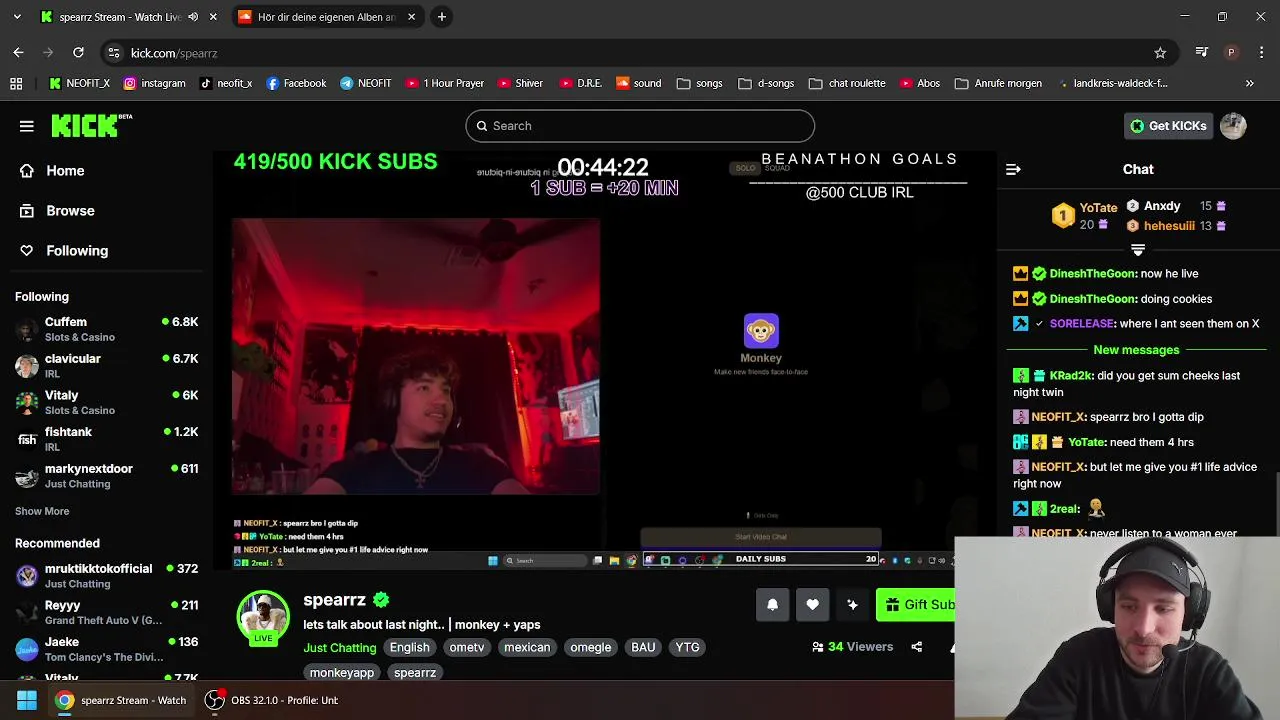The height and width of the screenshot is (720, 1280).
Task: Open the Chrome apps grid shortcut
Action: 16,84
